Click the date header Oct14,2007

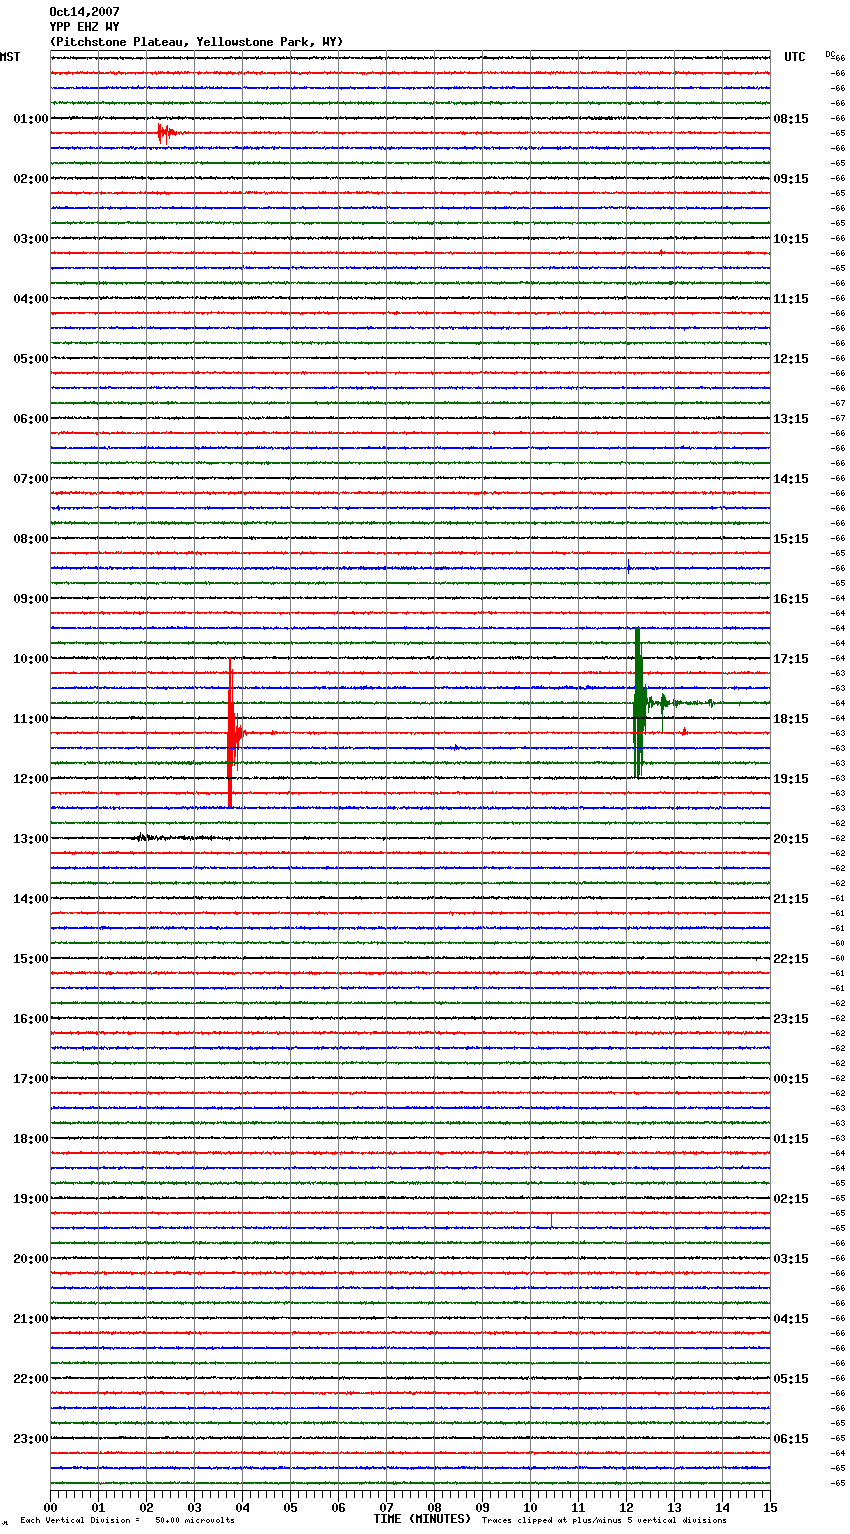[84, 12]
